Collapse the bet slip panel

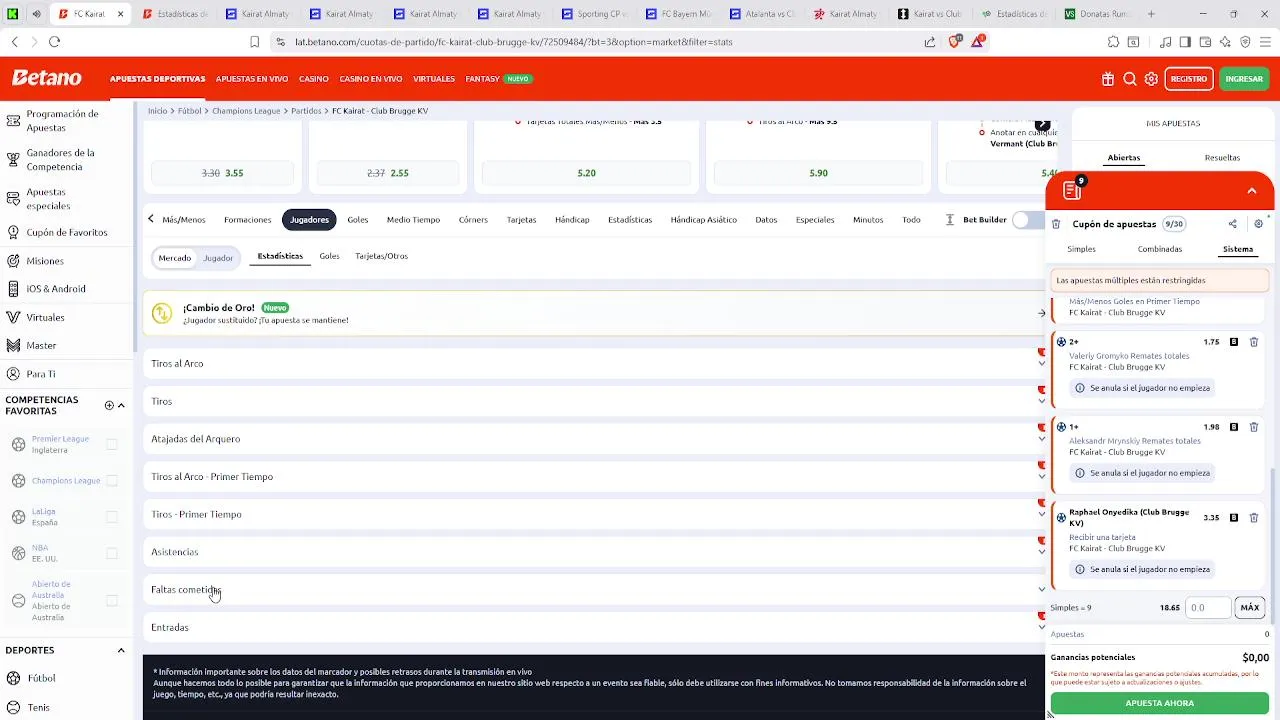point(1251,191)
